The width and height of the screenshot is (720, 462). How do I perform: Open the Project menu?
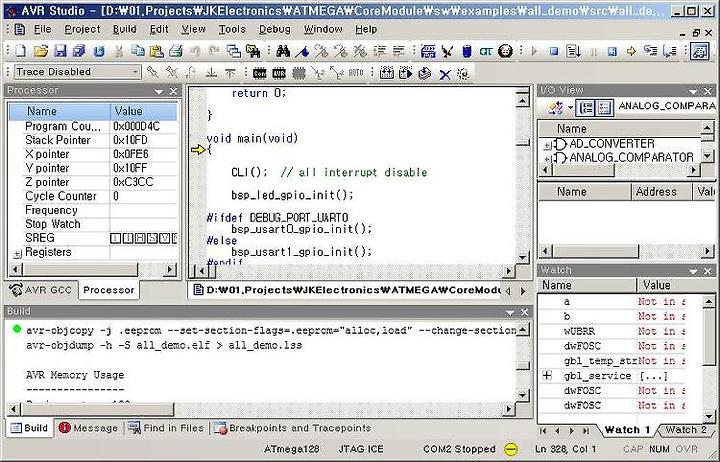tap(82, 29)
